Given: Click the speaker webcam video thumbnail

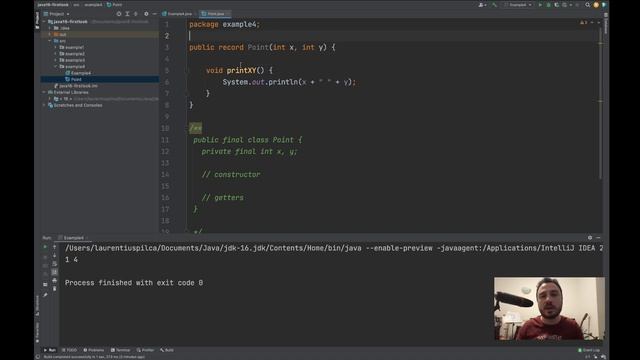Looking at the screenshot, I should click(549, 309).
